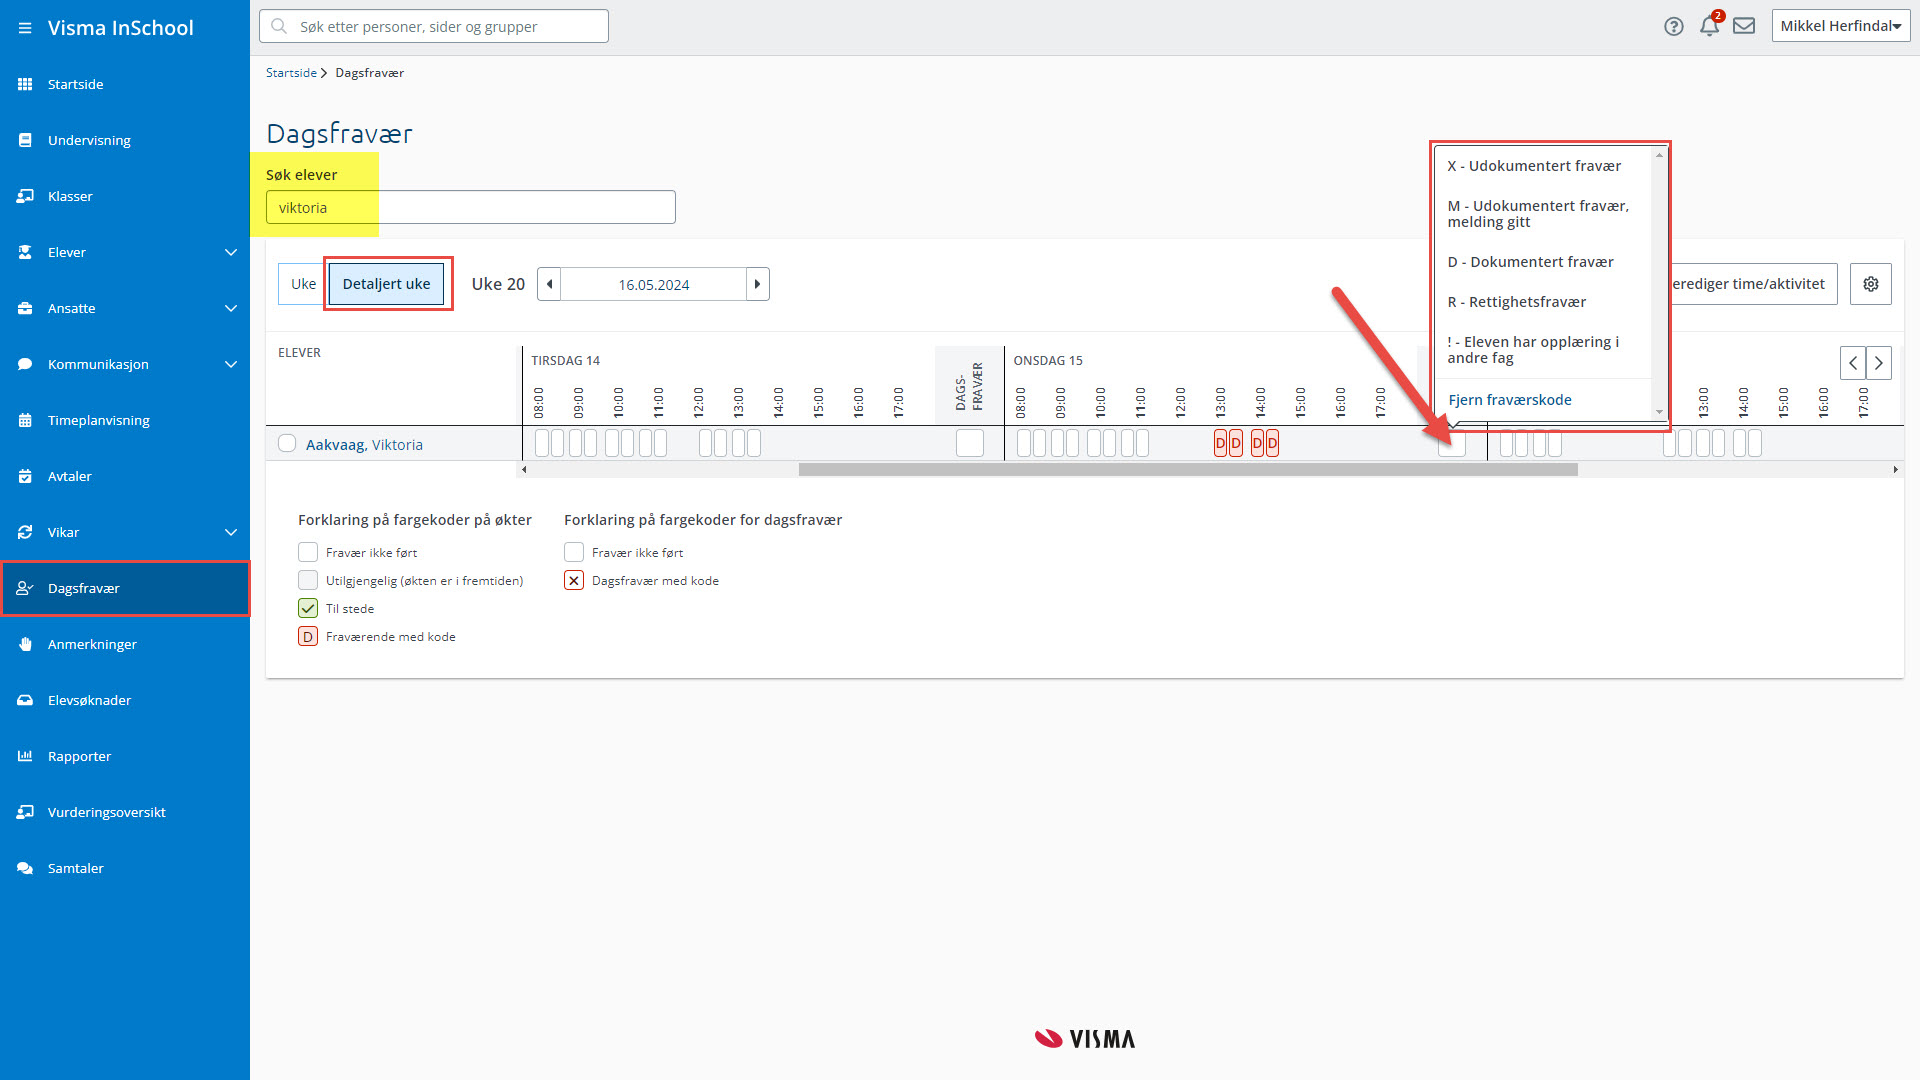
Task: Select the checkbox for Aakvaag, Viktoria
Action: click(287, 443)
